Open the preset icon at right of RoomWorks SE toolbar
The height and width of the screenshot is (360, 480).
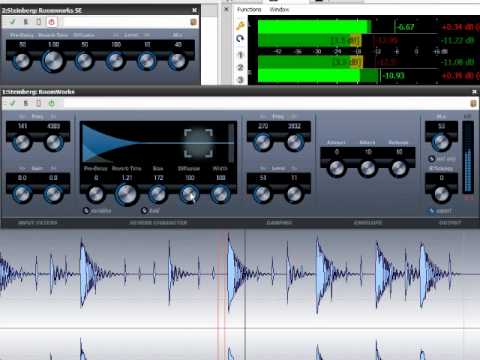[x=193, y=22]
